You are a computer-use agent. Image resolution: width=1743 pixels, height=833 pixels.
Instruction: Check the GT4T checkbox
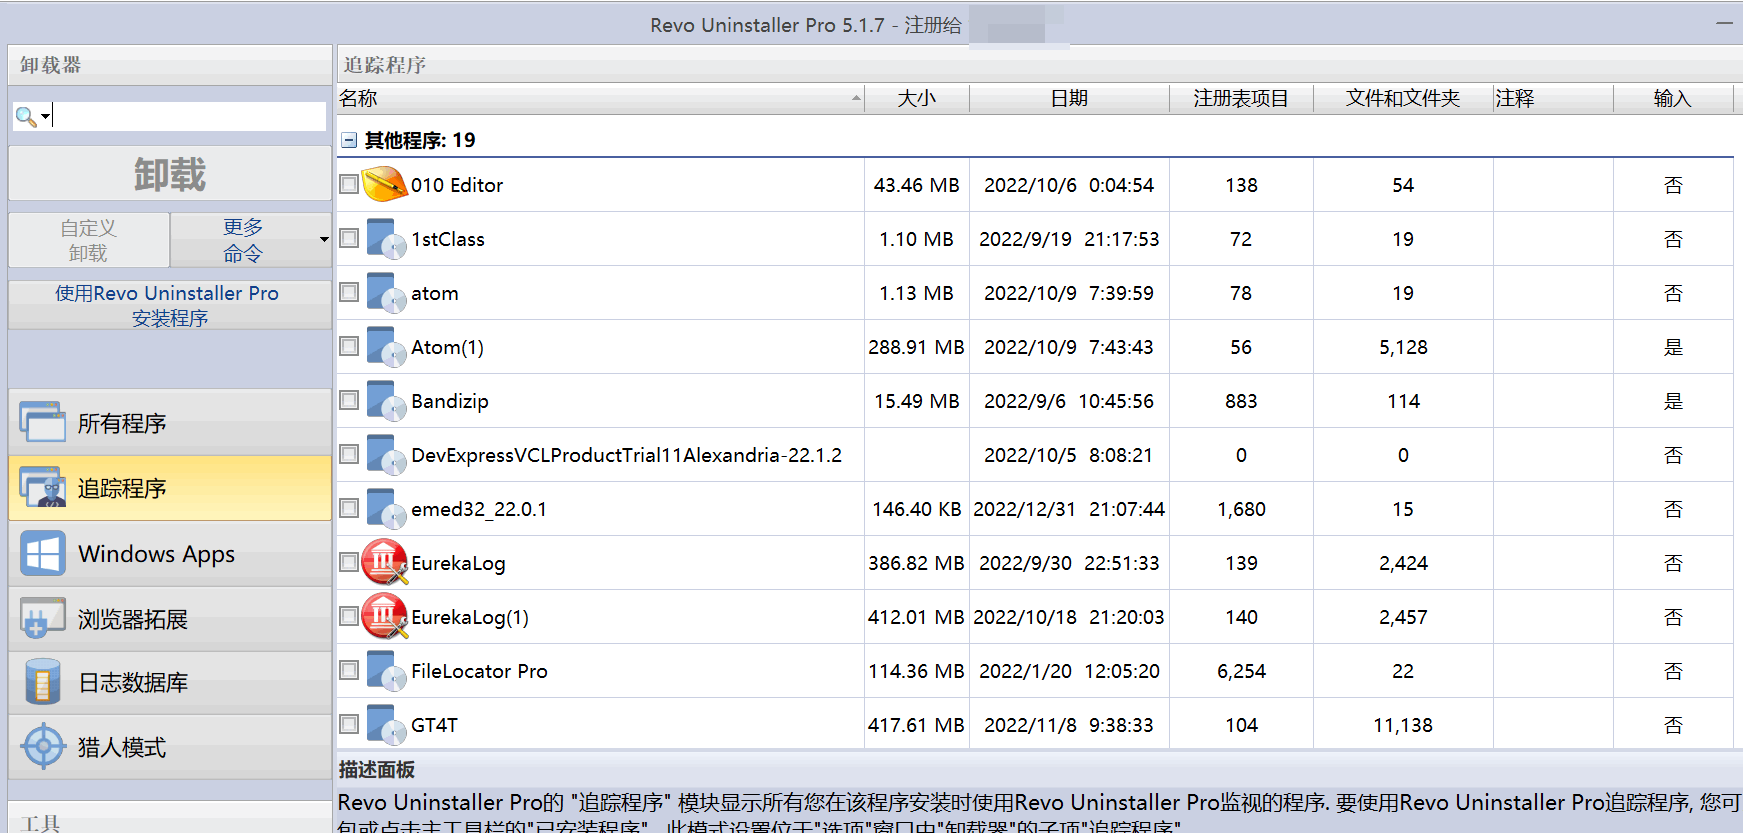[349, 724]
